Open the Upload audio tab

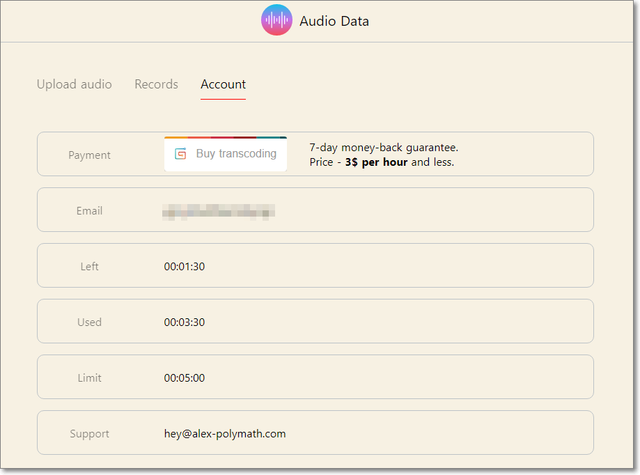point(74,84)
